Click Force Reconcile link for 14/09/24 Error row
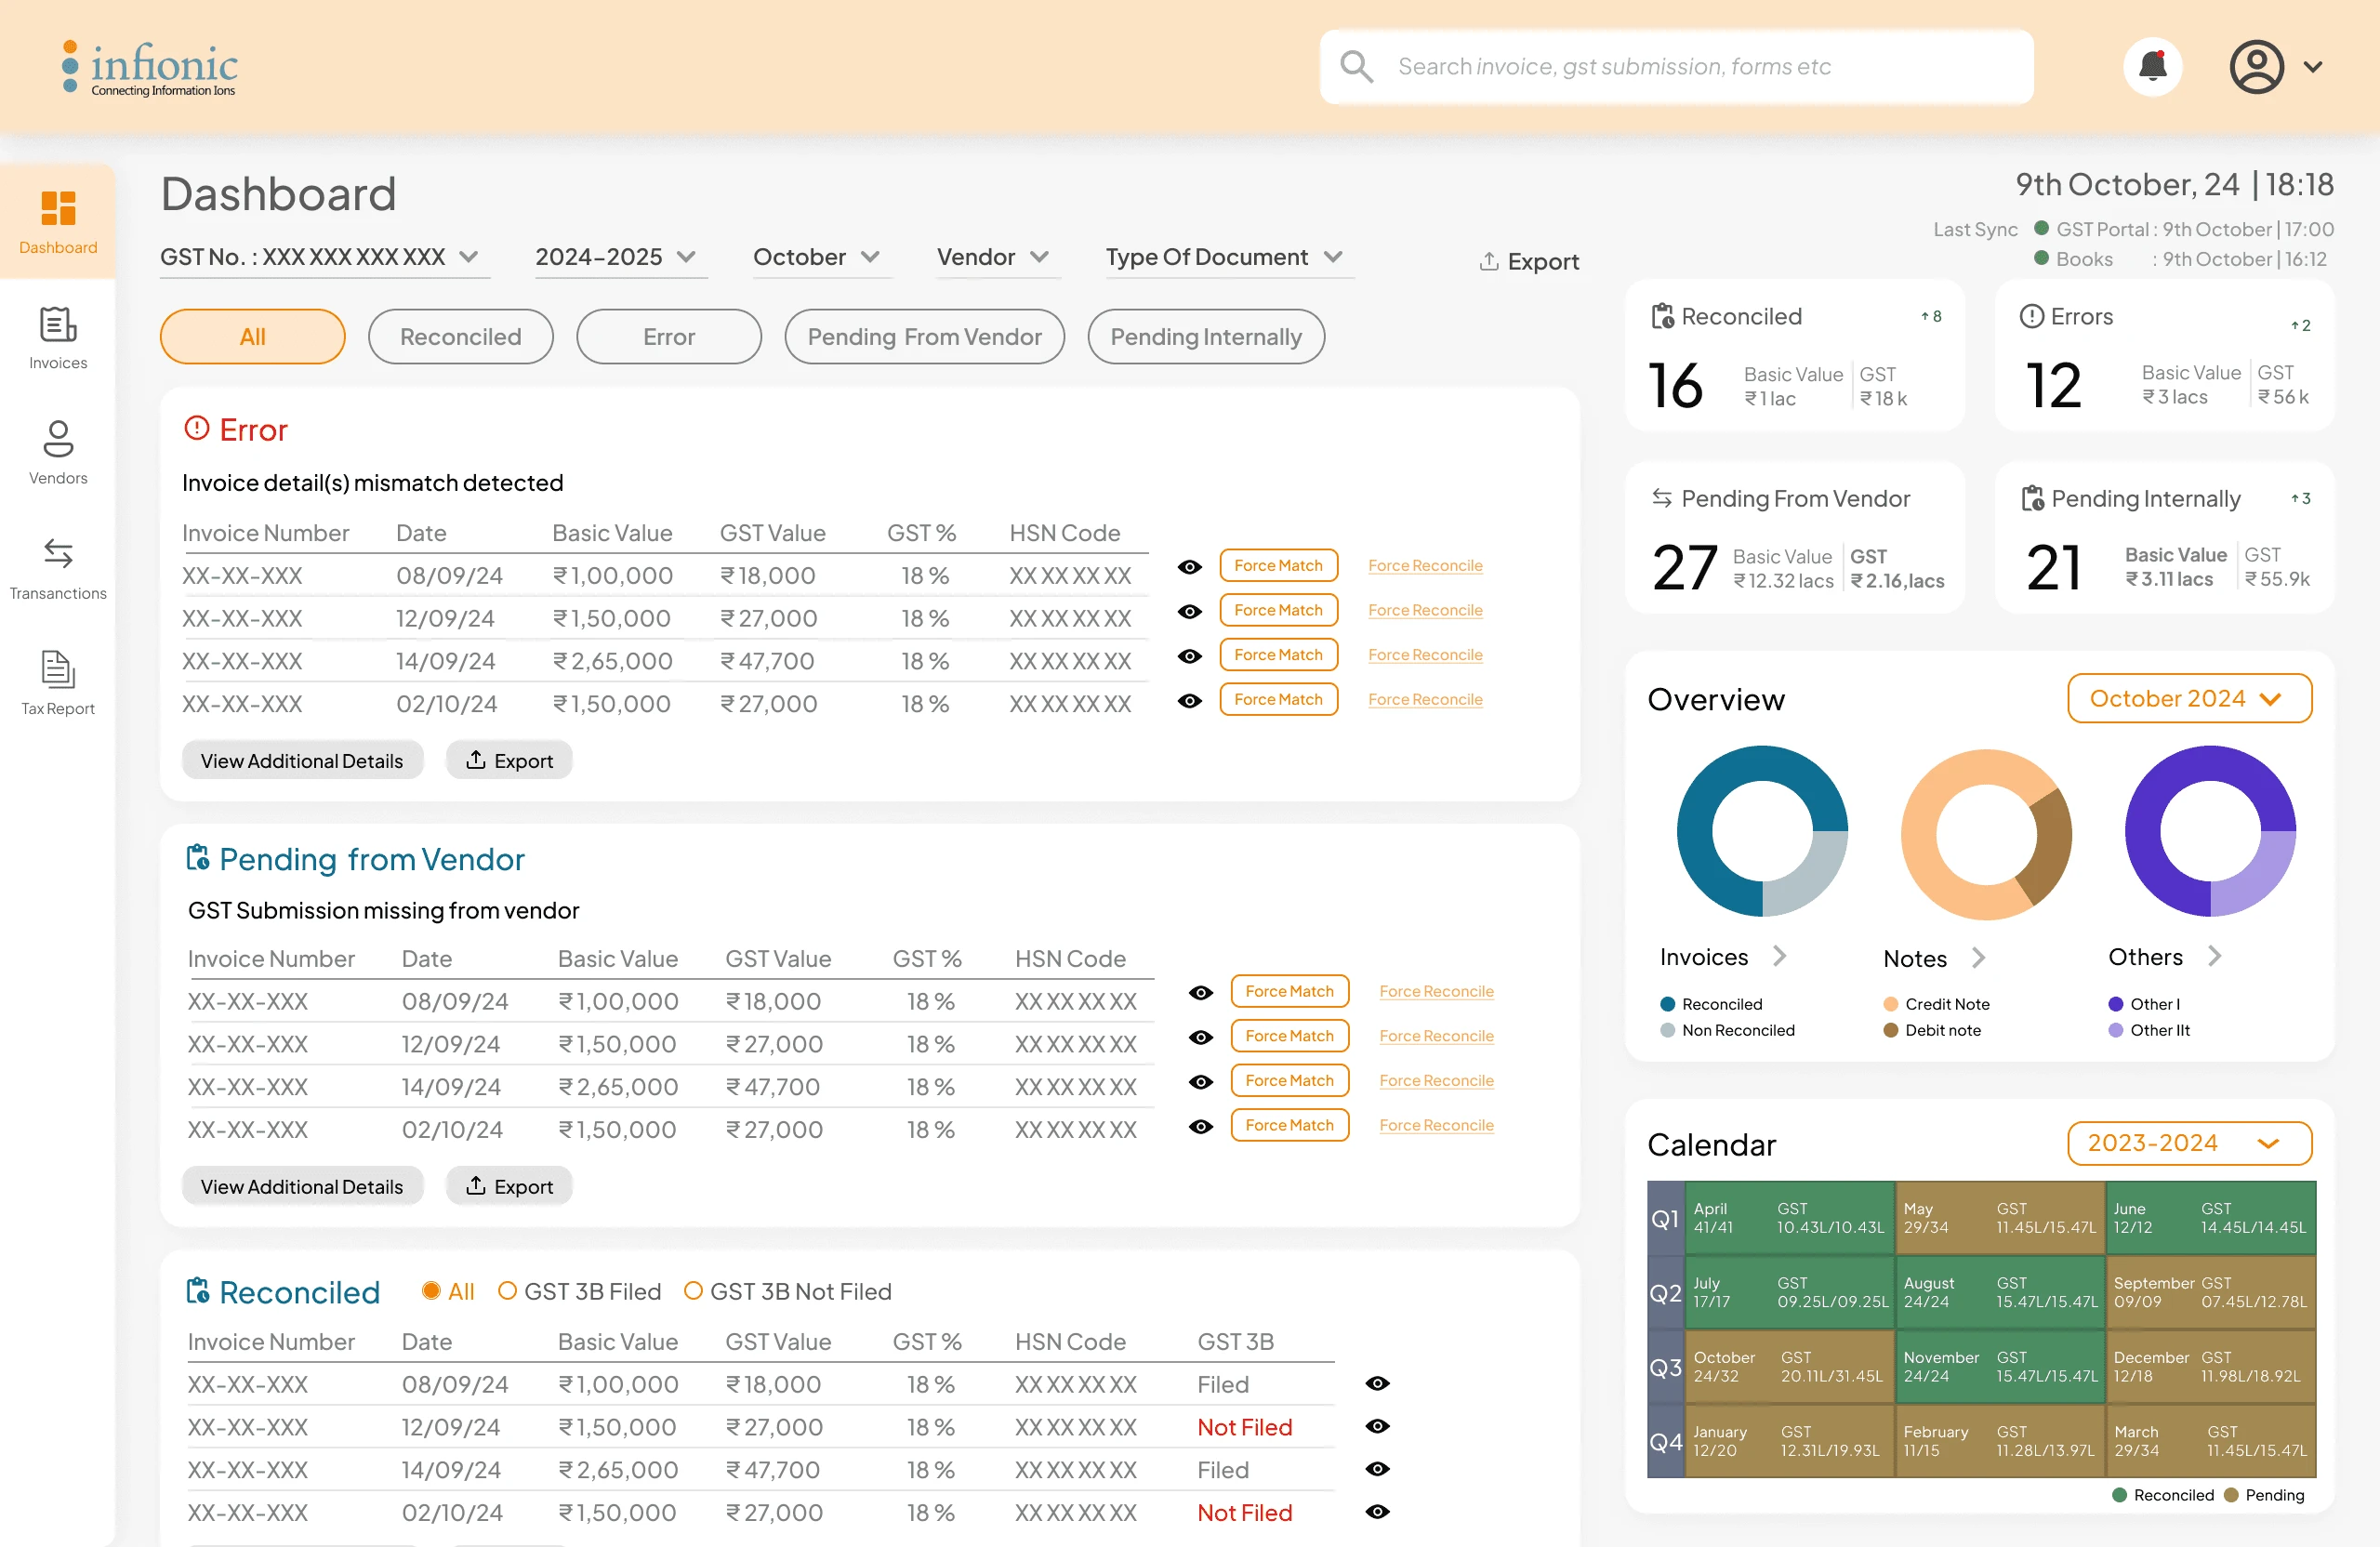The width and height of the screenshot is (2380, 1547). click(x=1424, y=655)
